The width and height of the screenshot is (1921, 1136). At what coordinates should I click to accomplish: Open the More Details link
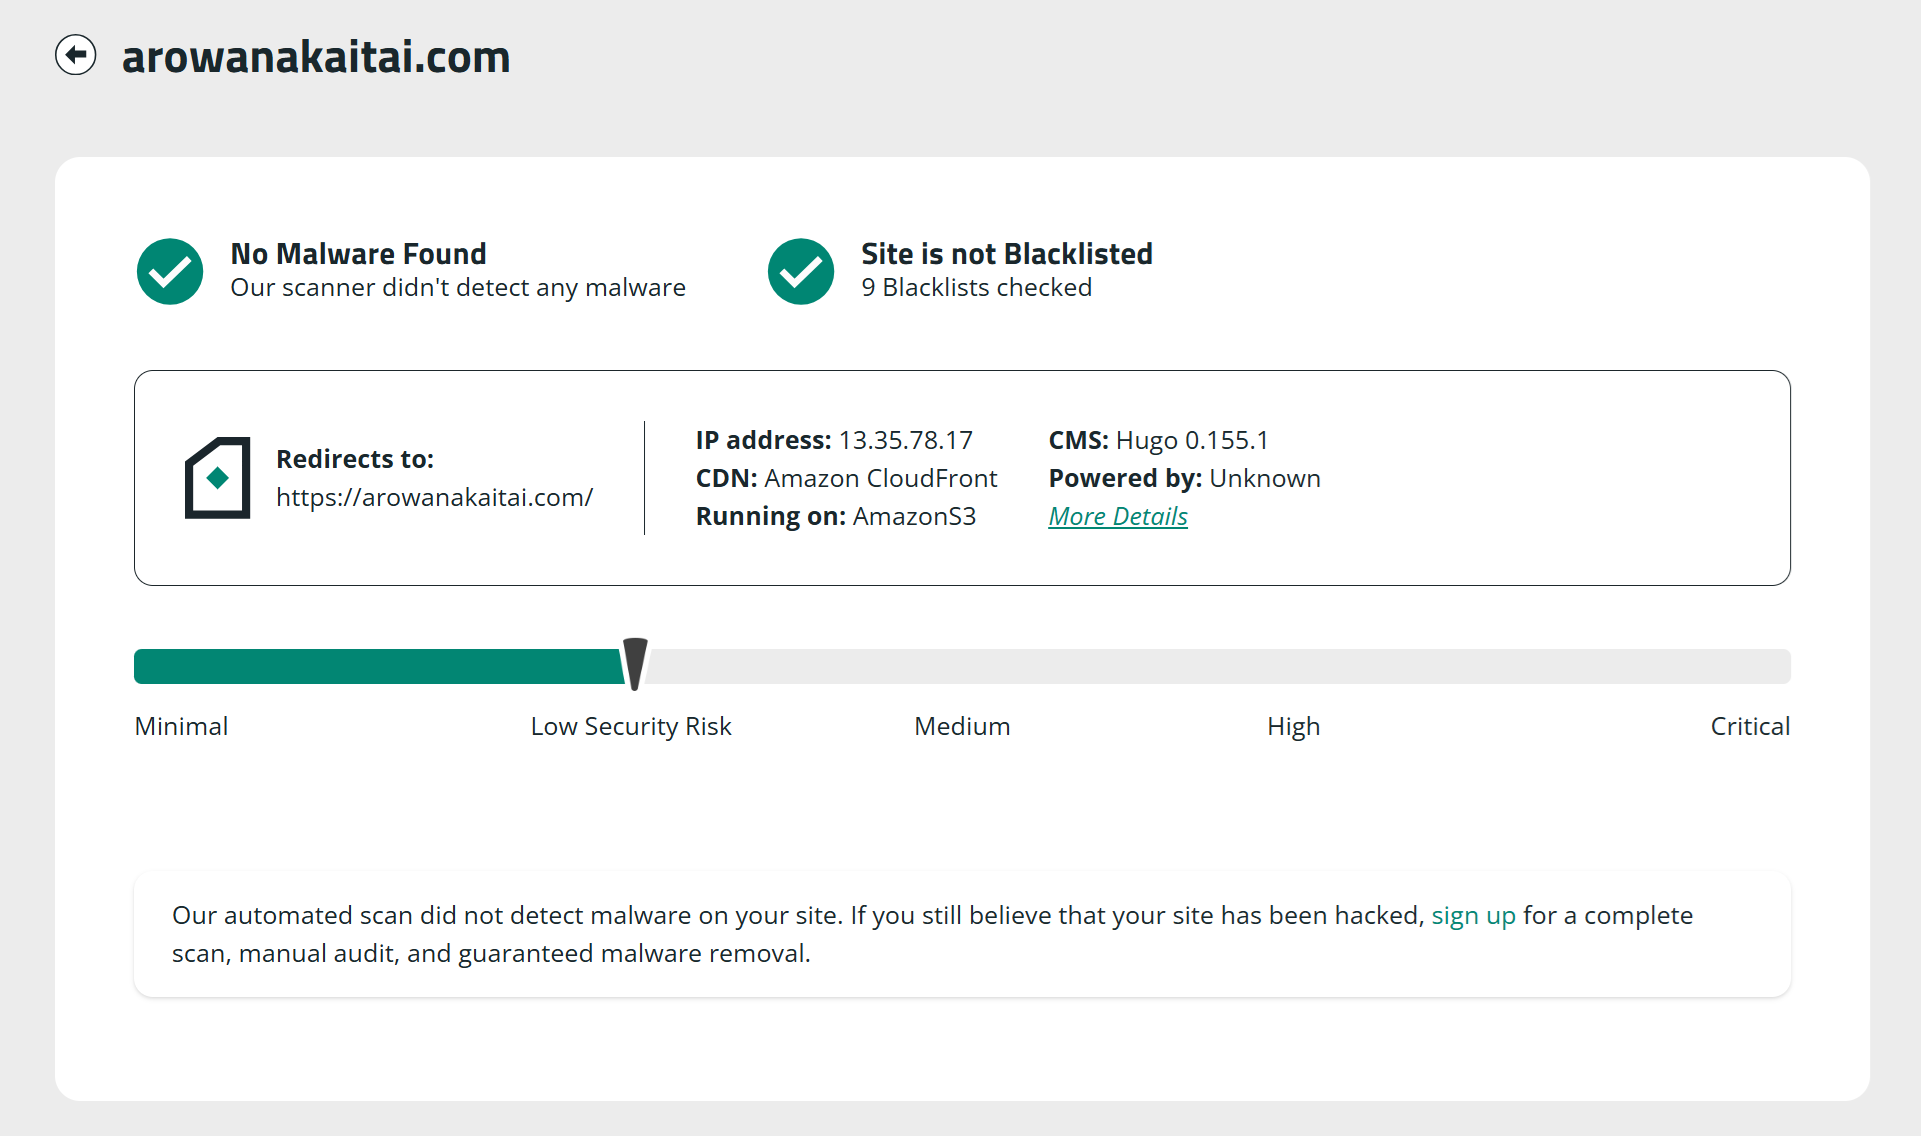[x=1118, y=516]
